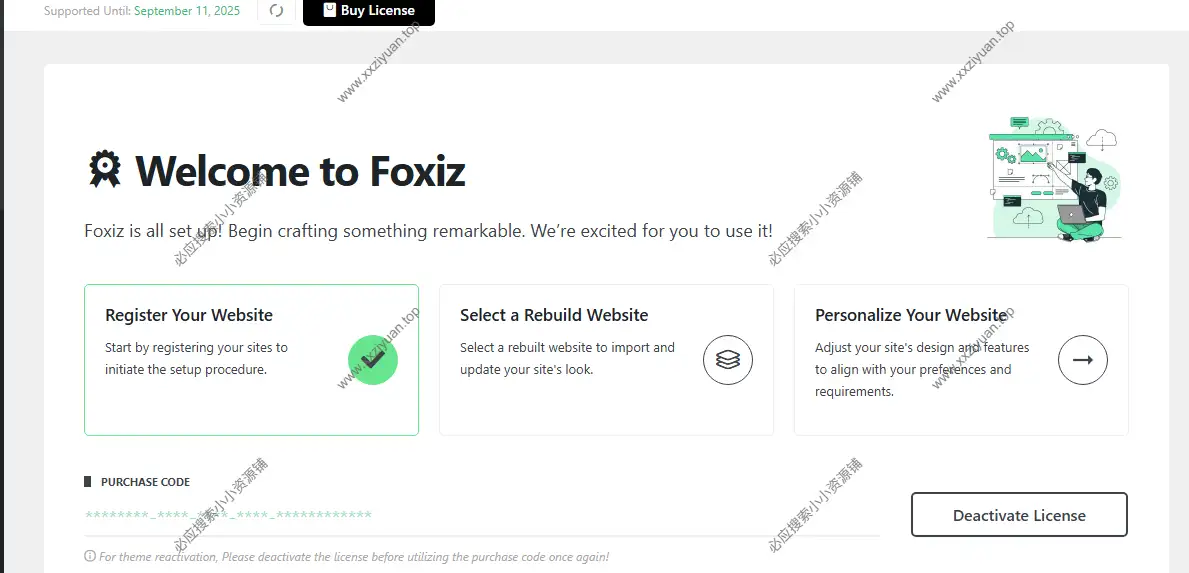Click the refresh license status icon

[277, 11]
